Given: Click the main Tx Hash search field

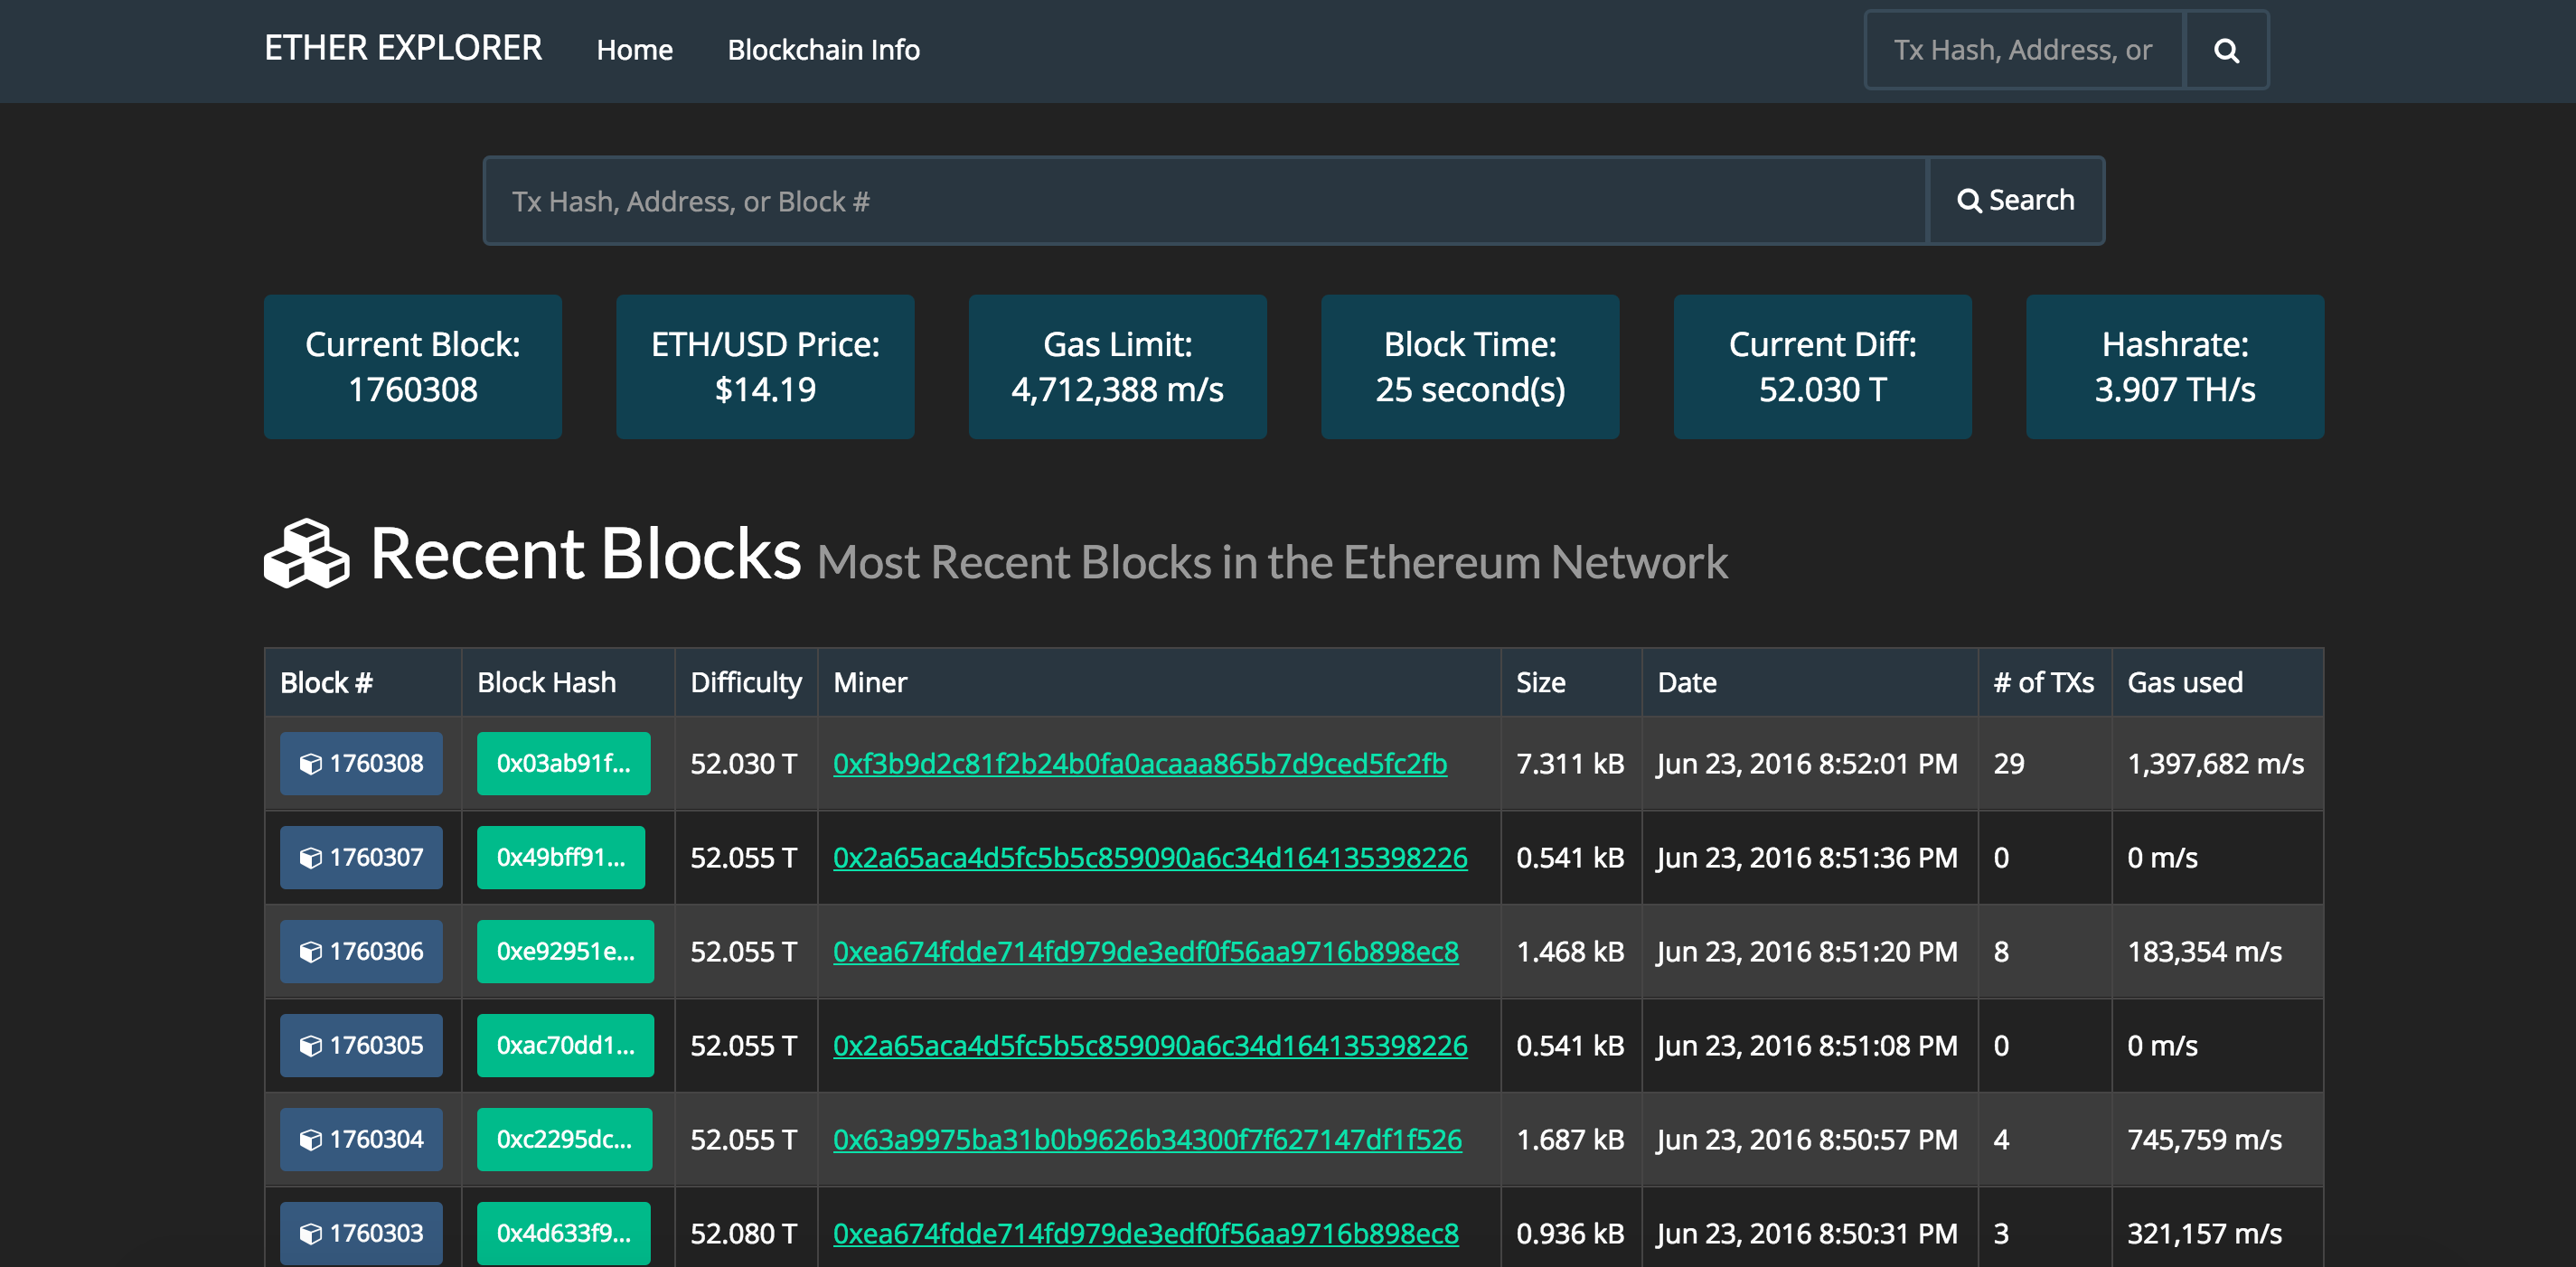Looking at the screenshot, I should coord(1200,200).
